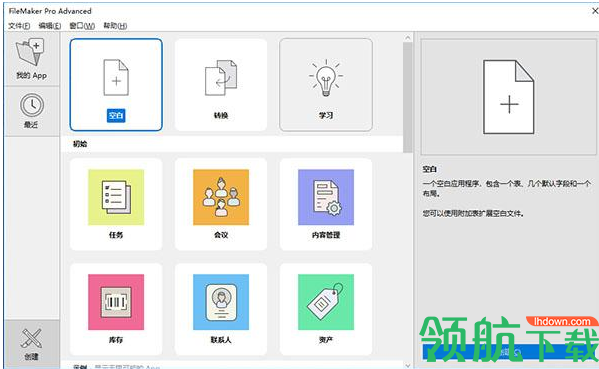
Task: Open the 学习 learn option
Action: (326, 84)
